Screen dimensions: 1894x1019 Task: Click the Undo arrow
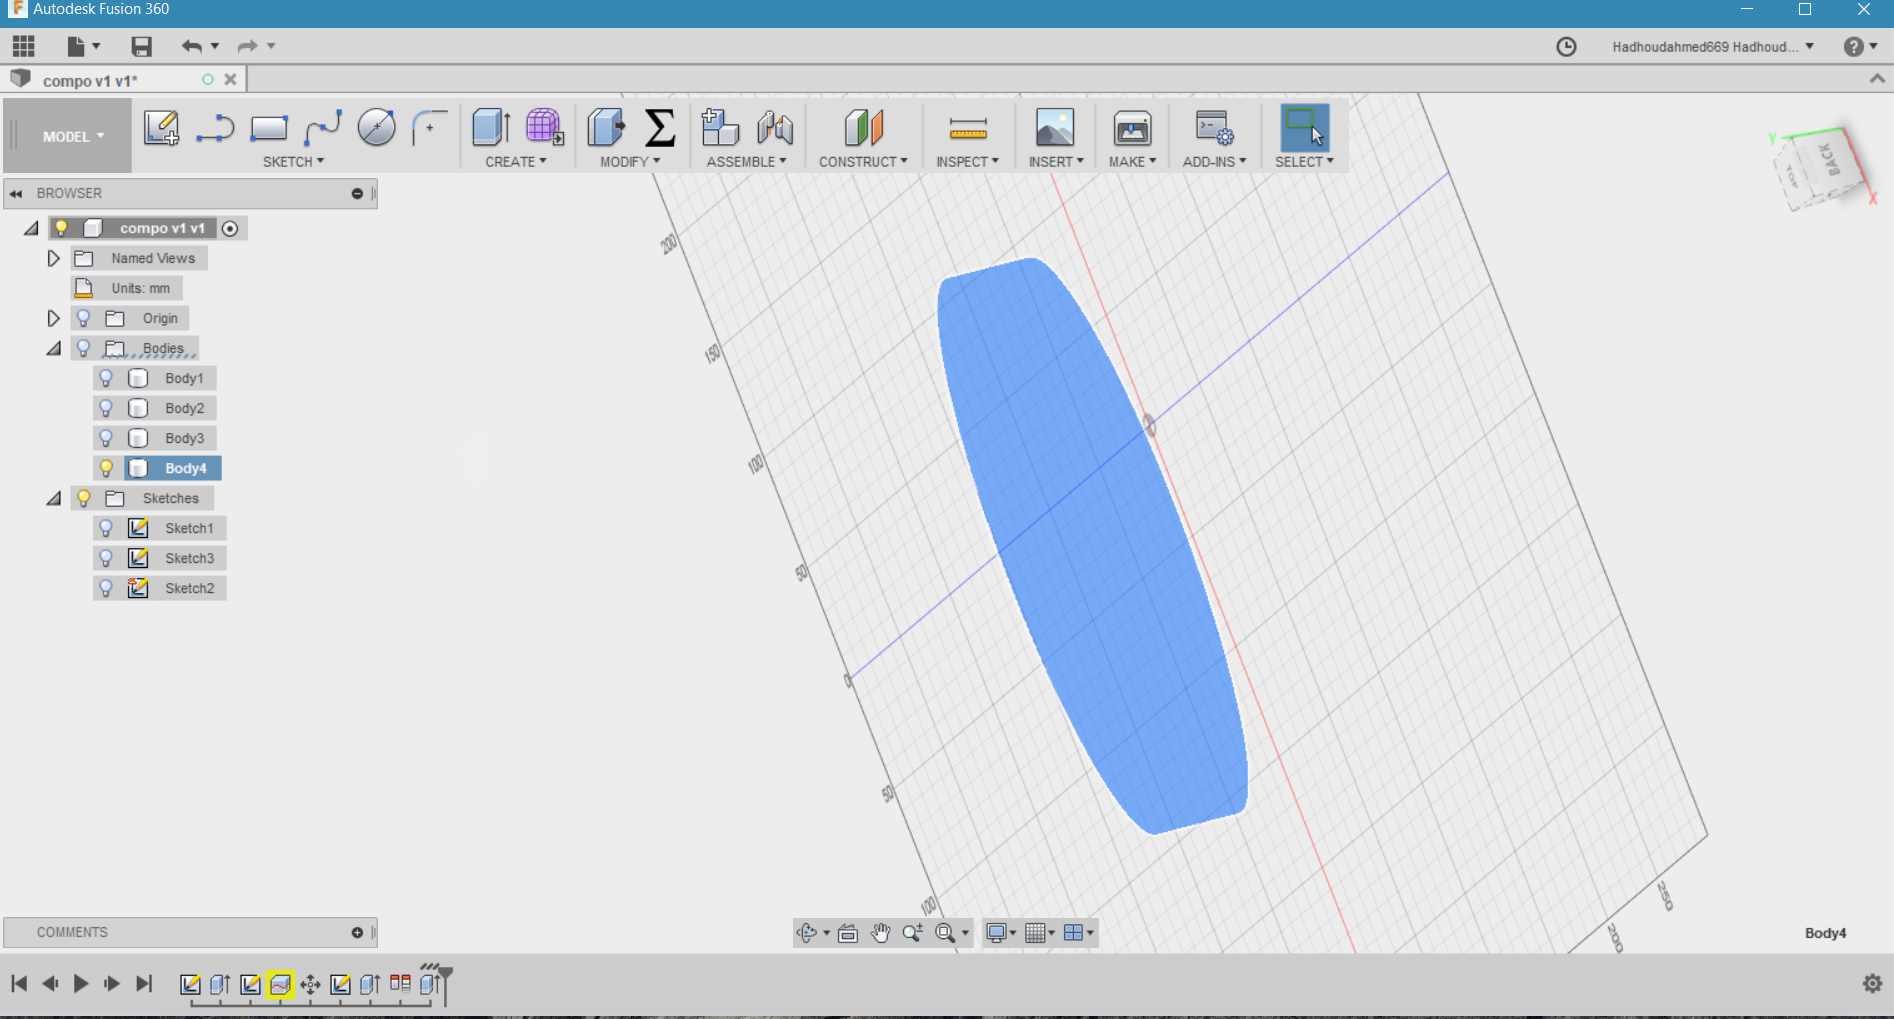191,46
